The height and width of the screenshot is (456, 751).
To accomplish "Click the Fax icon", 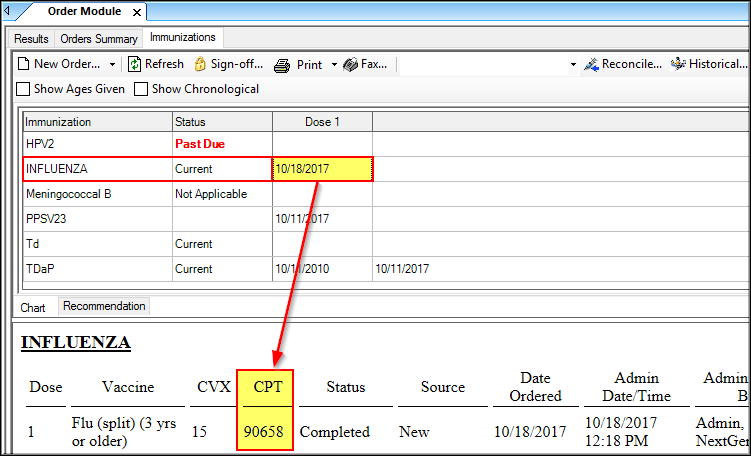I will [x=350, y=64].
